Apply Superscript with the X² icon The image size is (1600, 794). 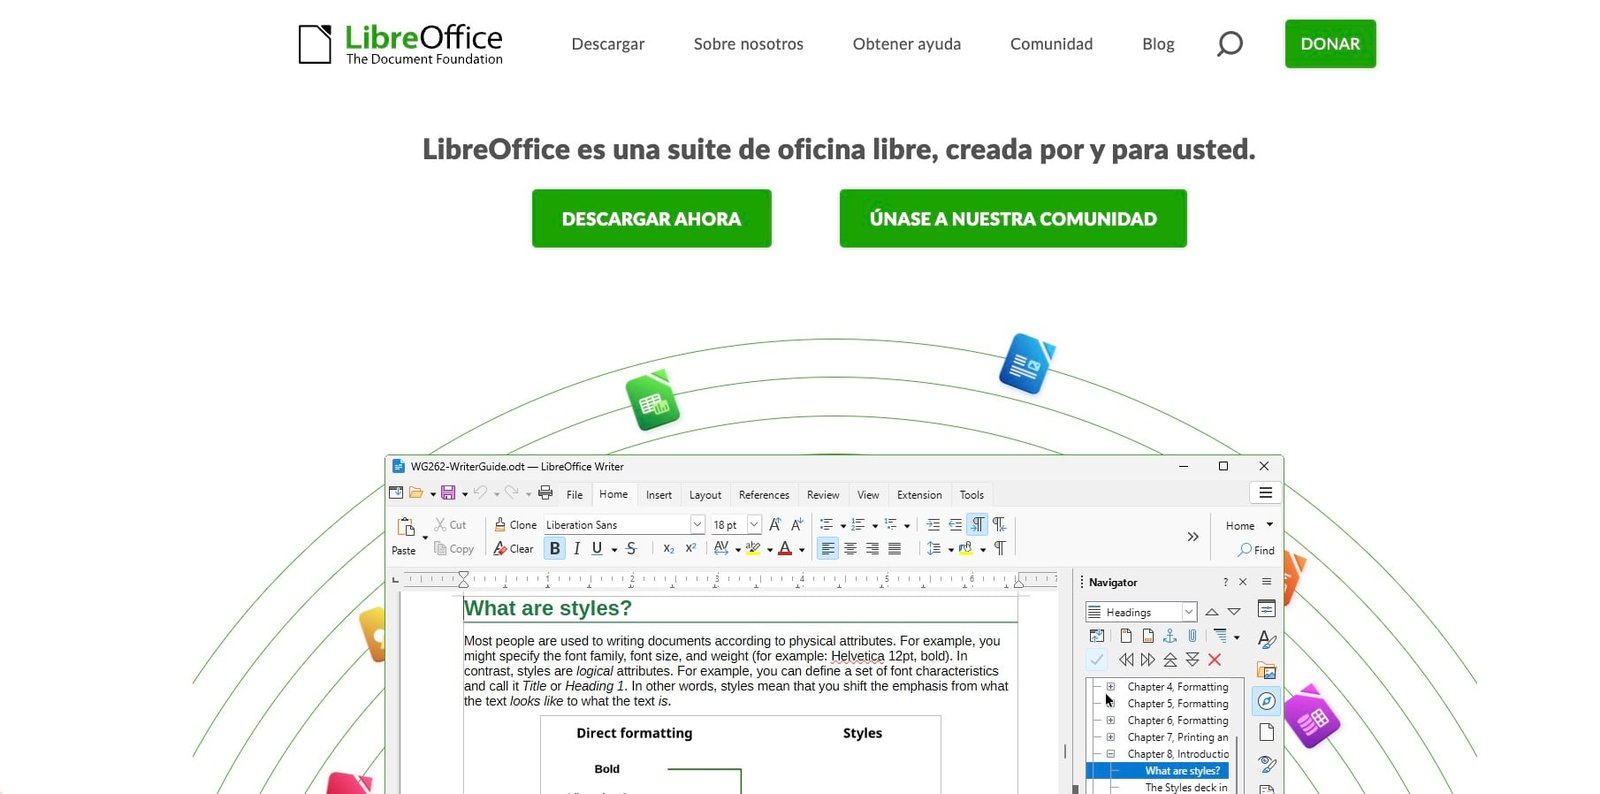(690, 548)
